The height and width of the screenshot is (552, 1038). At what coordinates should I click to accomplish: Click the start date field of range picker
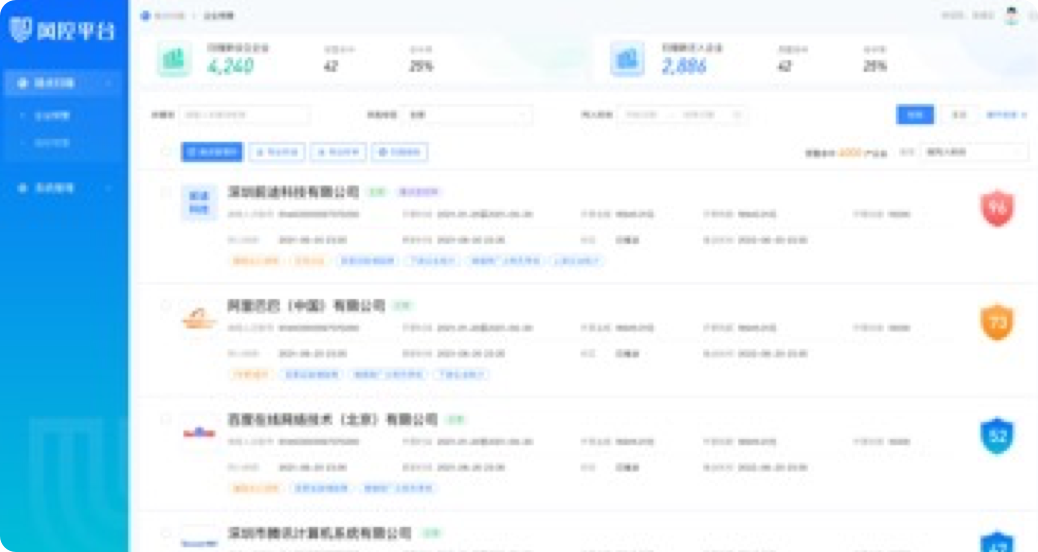click(x=641, y=115)
